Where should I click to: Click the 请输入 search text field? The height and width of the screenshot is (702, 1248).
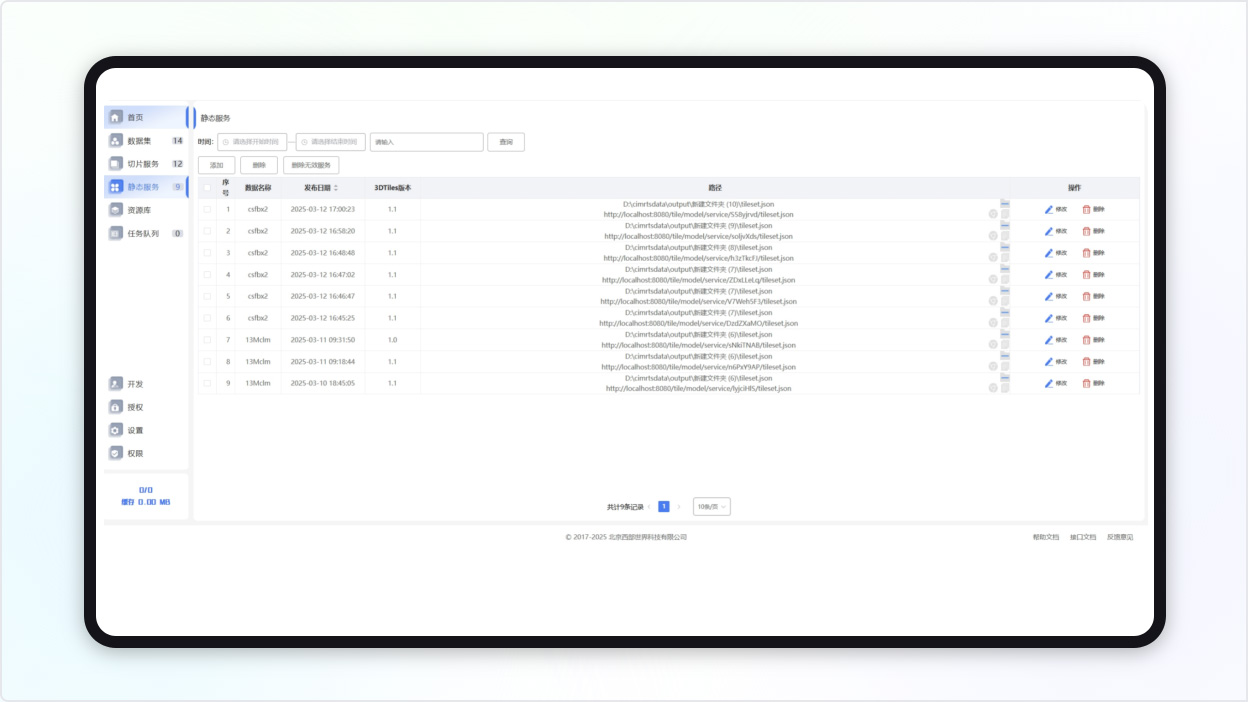(x=426, y=142)
